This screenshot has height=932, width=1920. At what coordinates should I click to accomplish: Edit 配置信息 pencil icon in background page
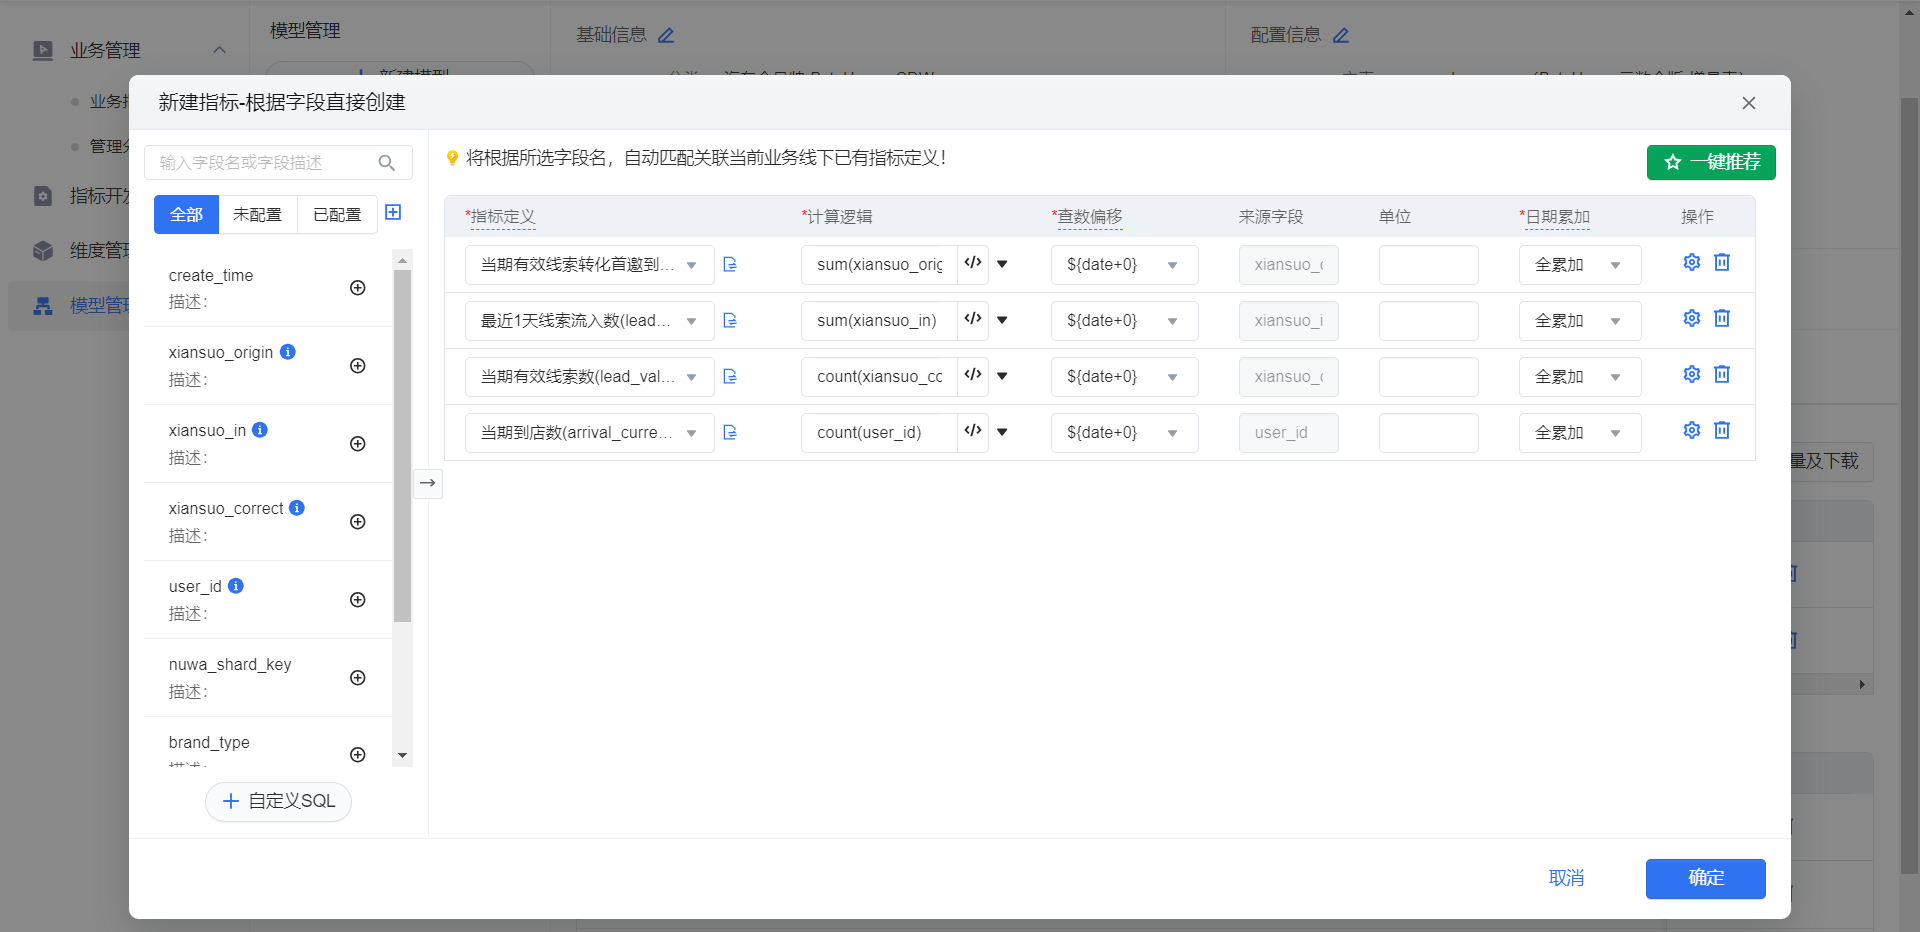pos(1341,36)
